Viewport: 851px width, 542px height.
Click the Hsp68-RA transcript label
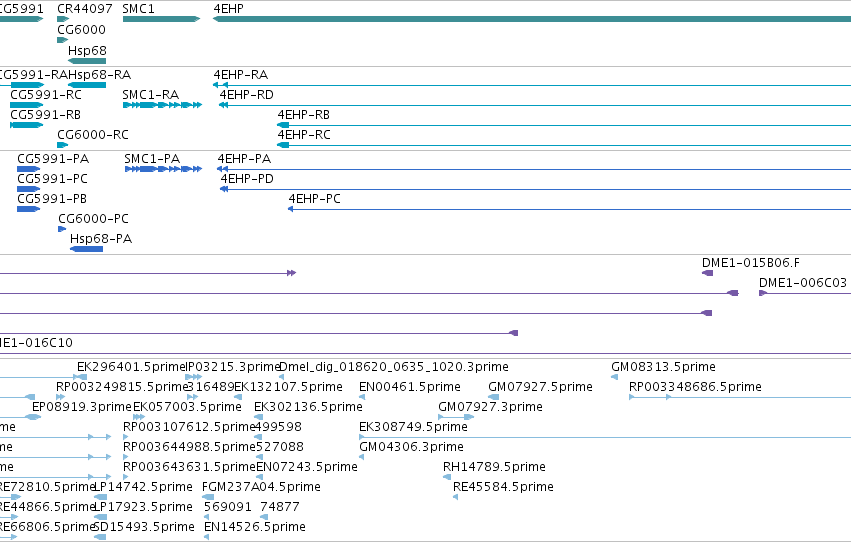pos(100,74)
